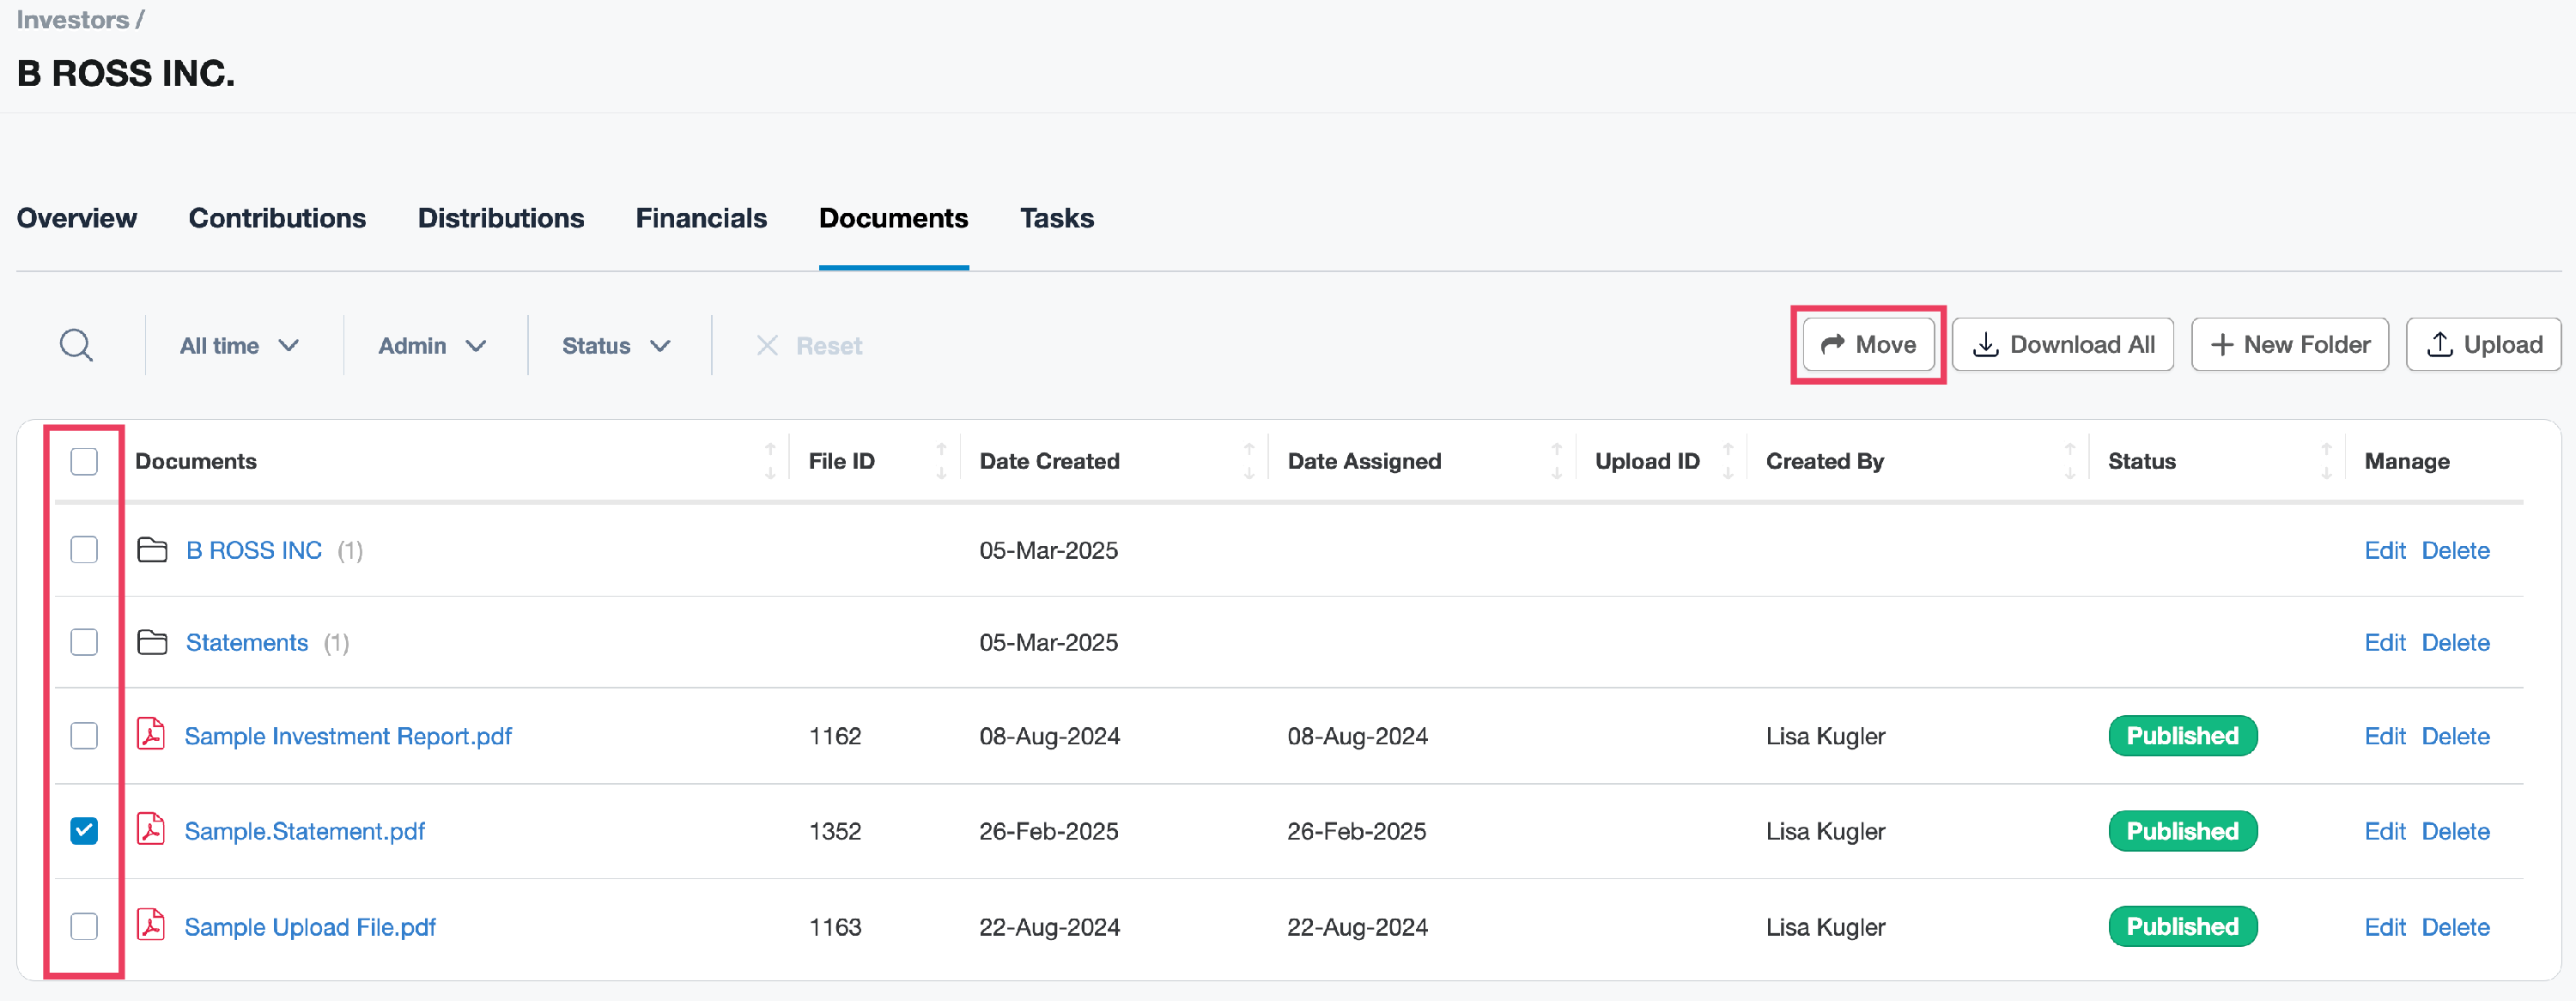The image size is (2576, 1001).
Task: Open the Status filter dropdown
Action: click(x=615, y=345)
